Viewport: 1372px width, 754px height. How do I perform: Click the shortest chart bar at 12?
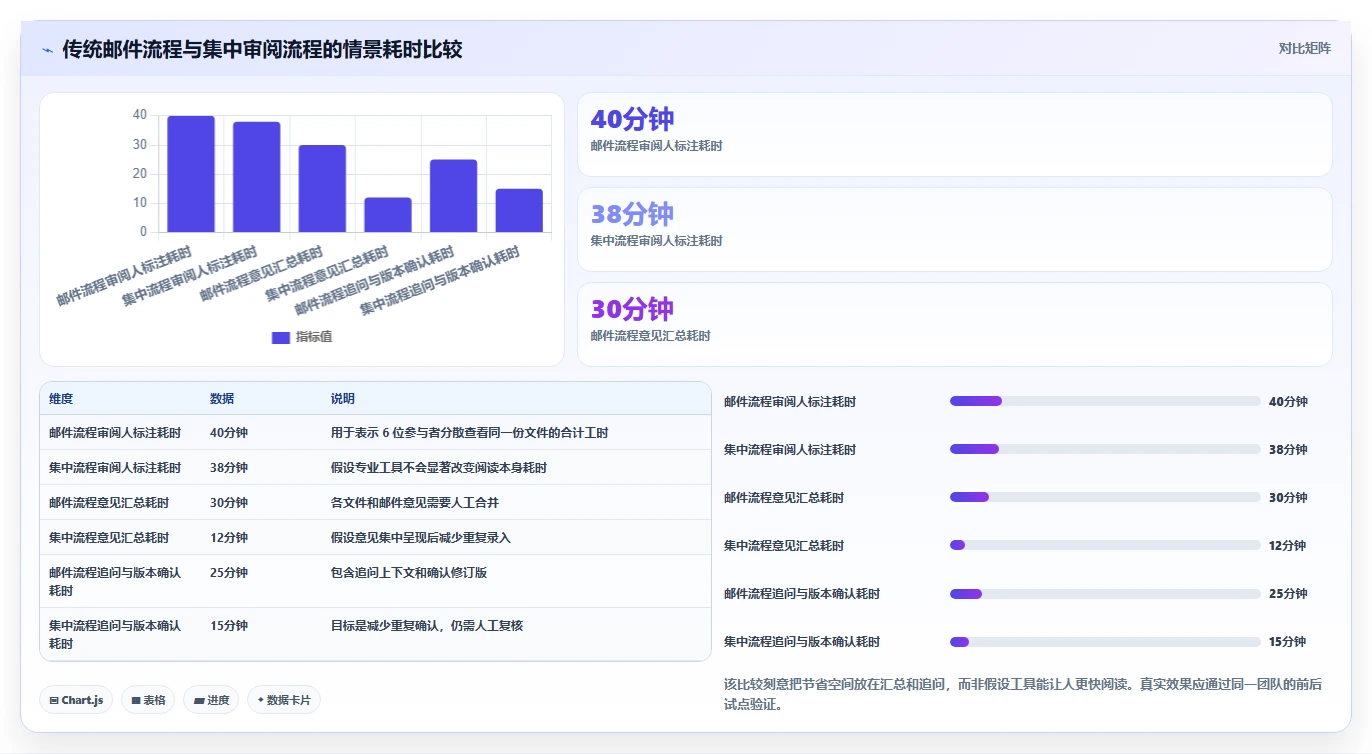tap(388, 215)
